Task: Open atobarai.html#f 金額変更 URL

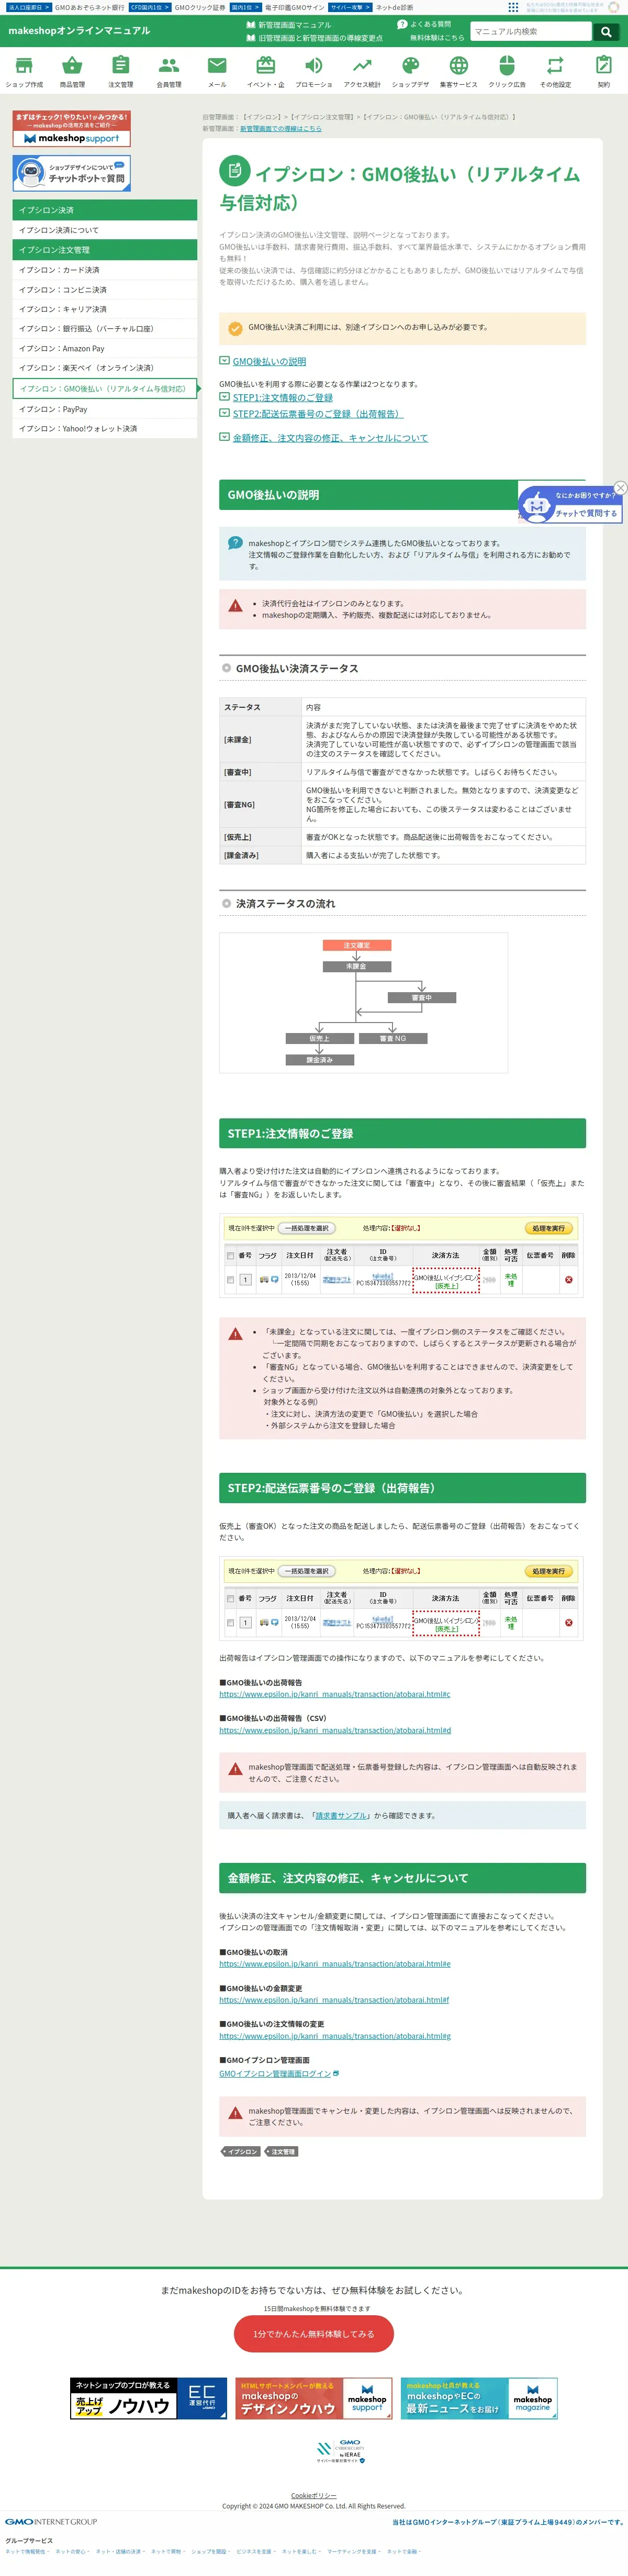Action: (334, 2000)
